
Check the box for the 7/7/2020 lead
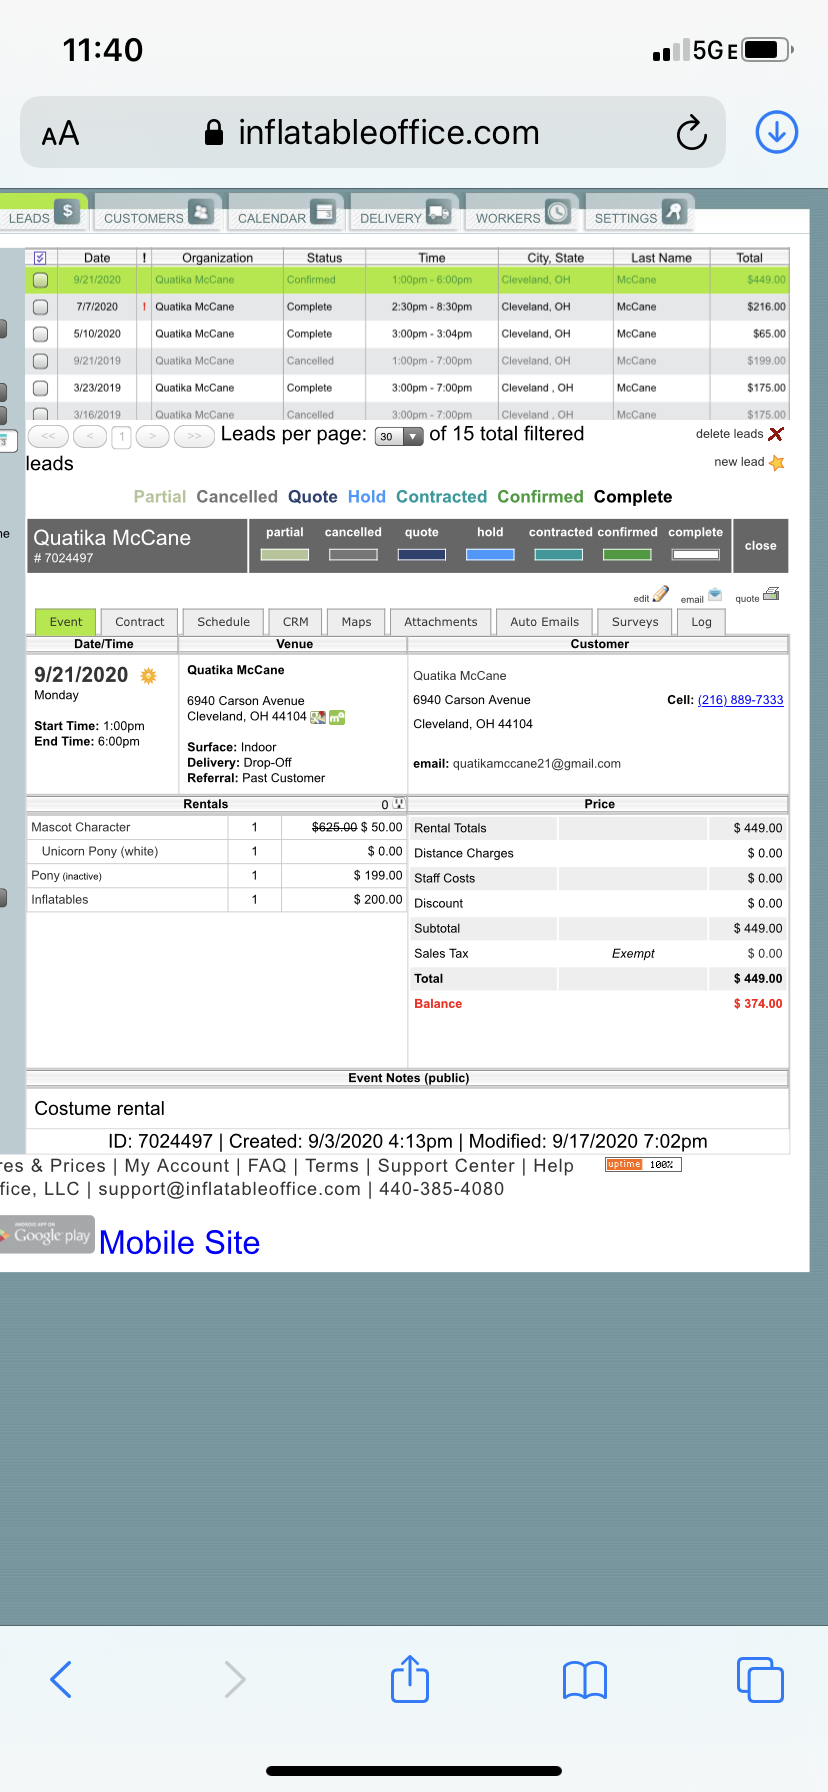[41, 307]
